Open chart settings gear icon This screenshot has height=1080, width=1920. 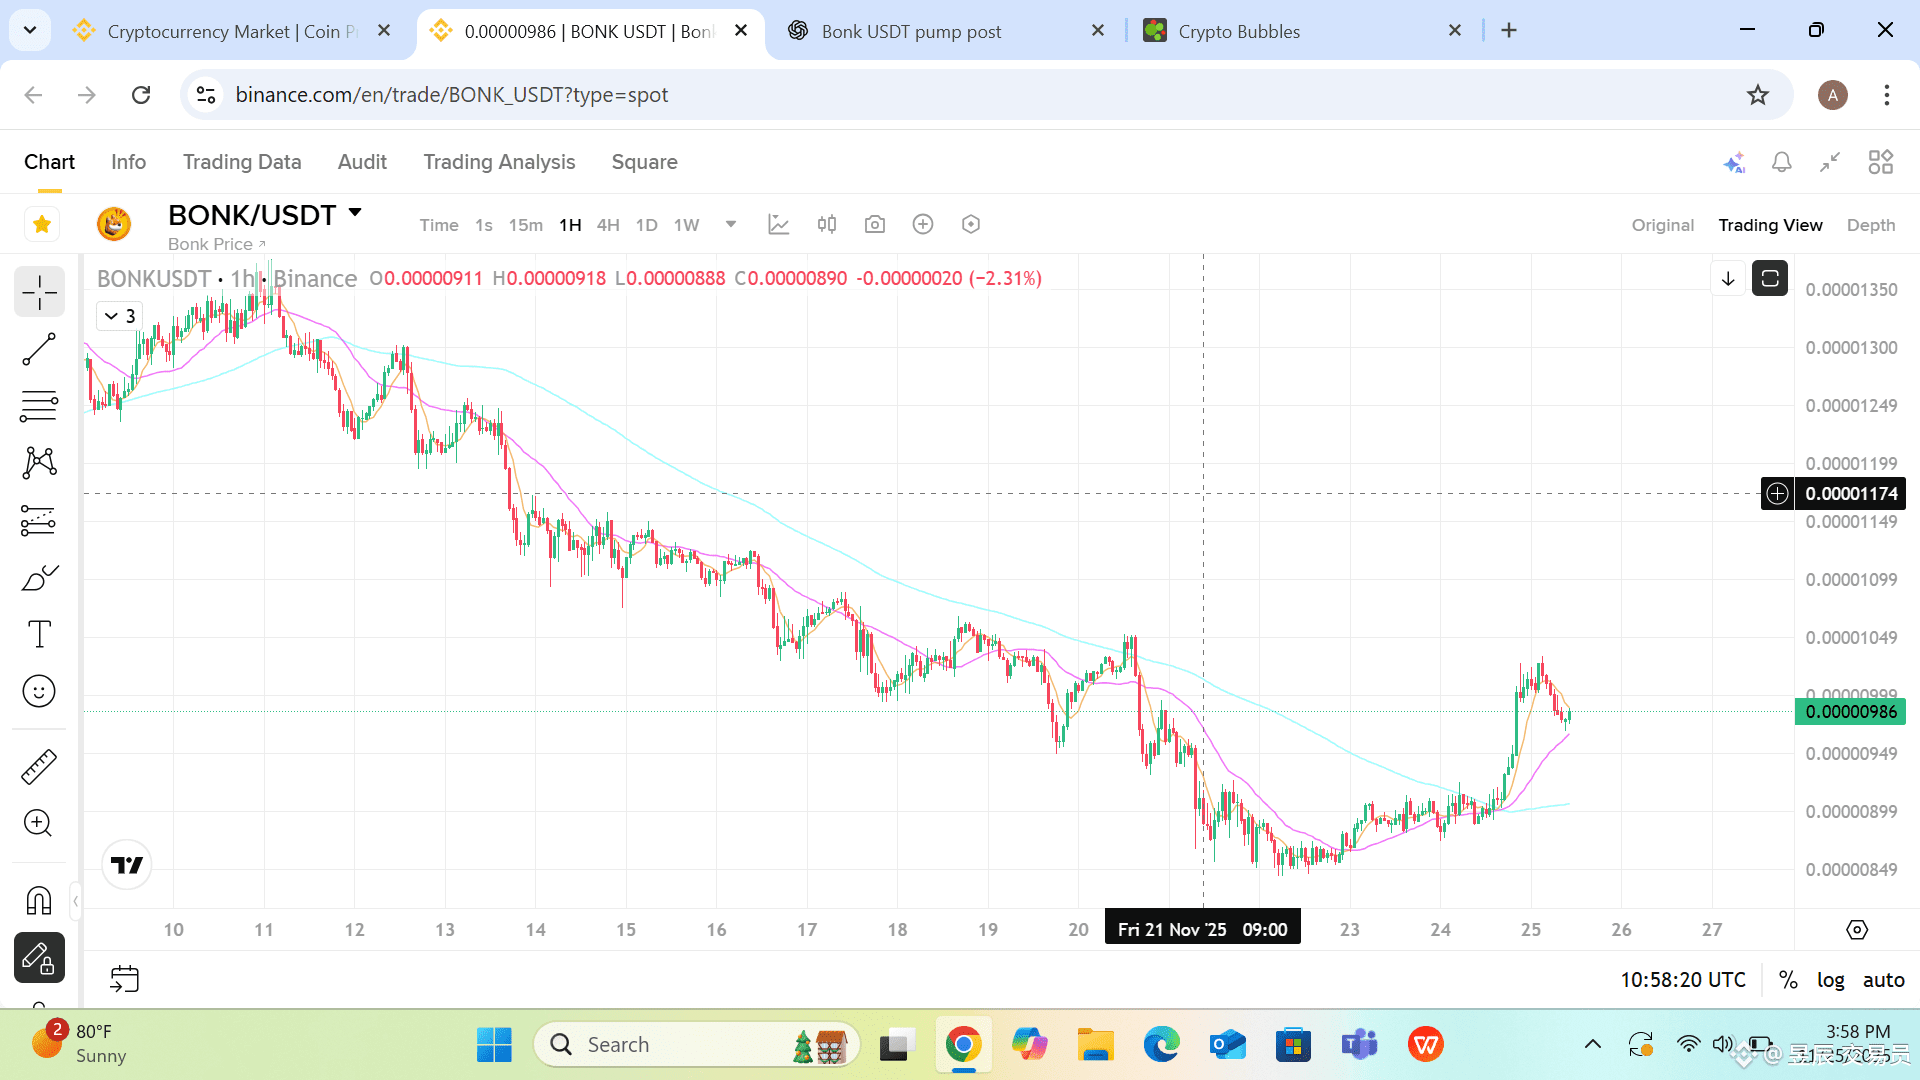point(1857,930)
